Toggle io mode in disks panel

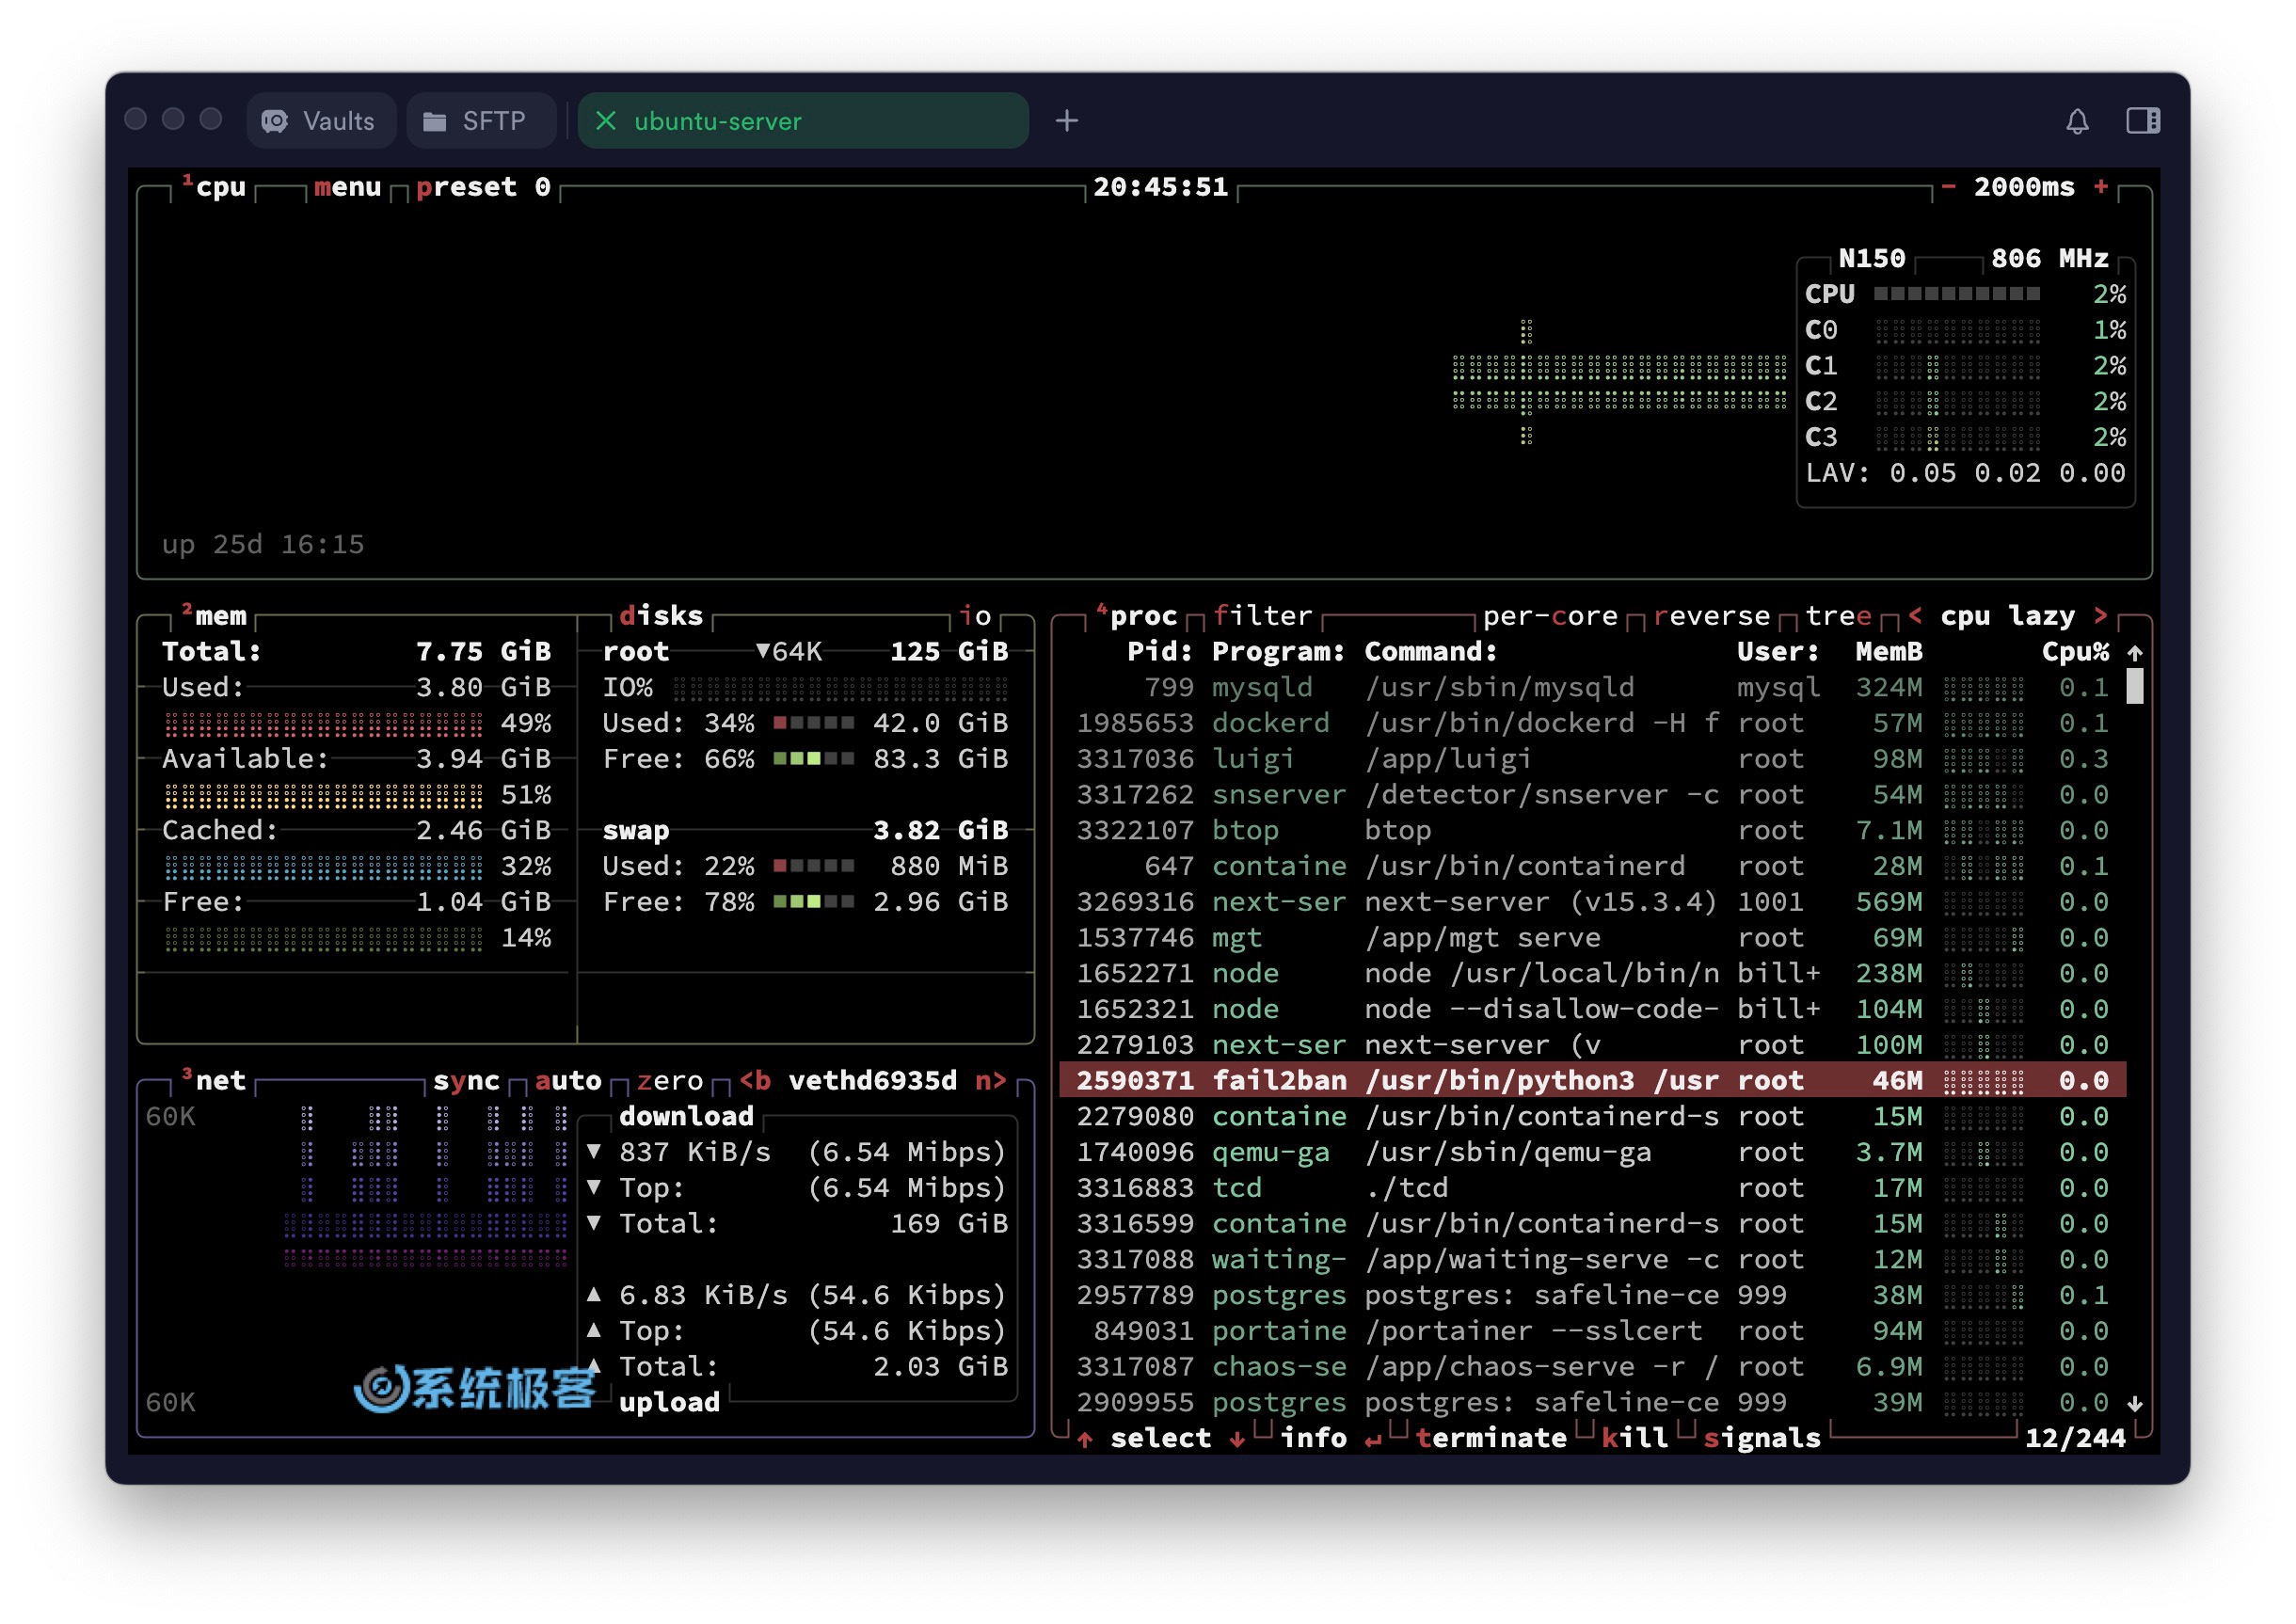[975, 615]
